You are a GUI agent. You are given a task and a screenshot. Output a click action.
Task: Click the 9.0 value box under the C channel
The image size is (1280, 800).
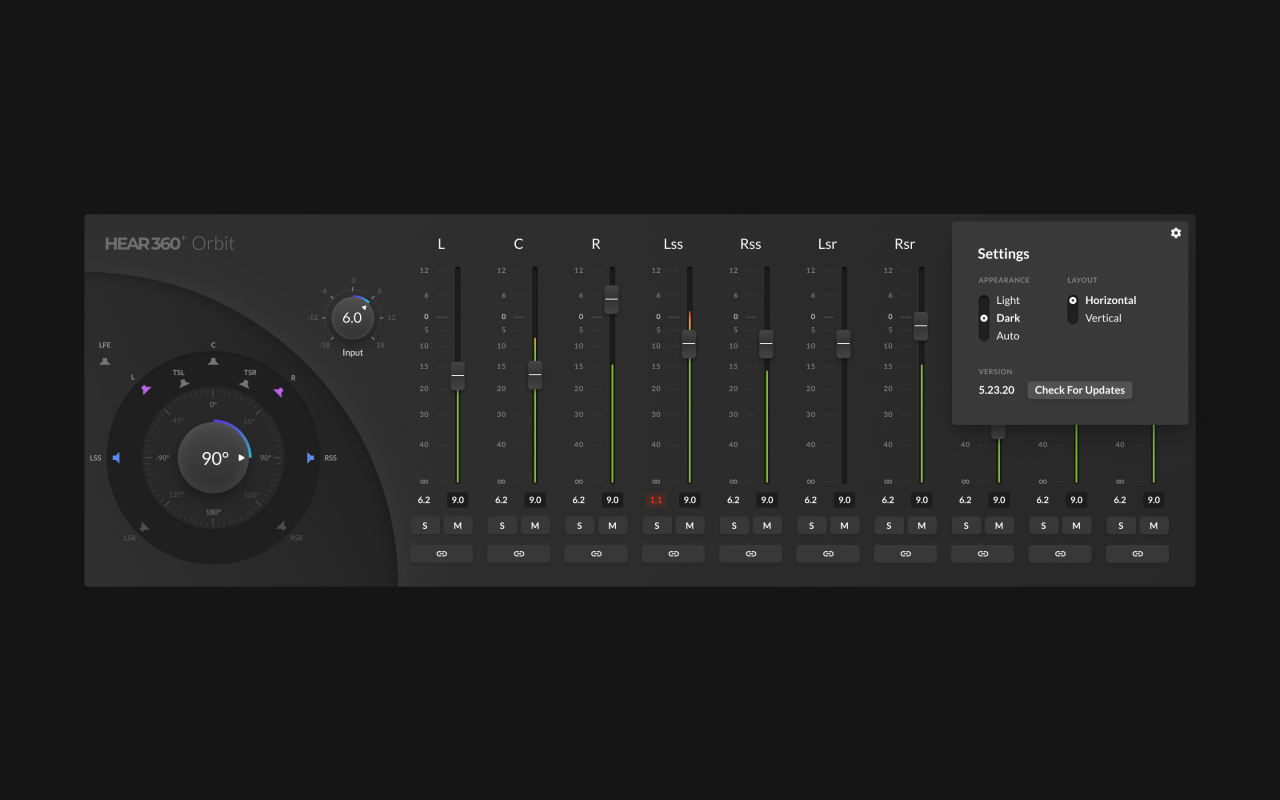pyautogui.click(x=535, y=500)
